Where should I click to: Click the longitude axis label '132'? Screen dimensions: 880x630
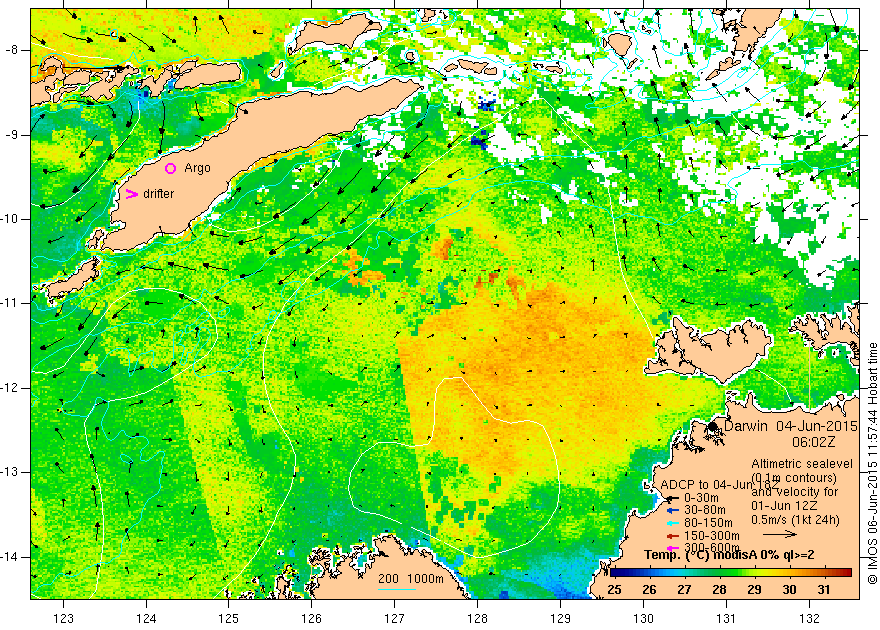809,618
